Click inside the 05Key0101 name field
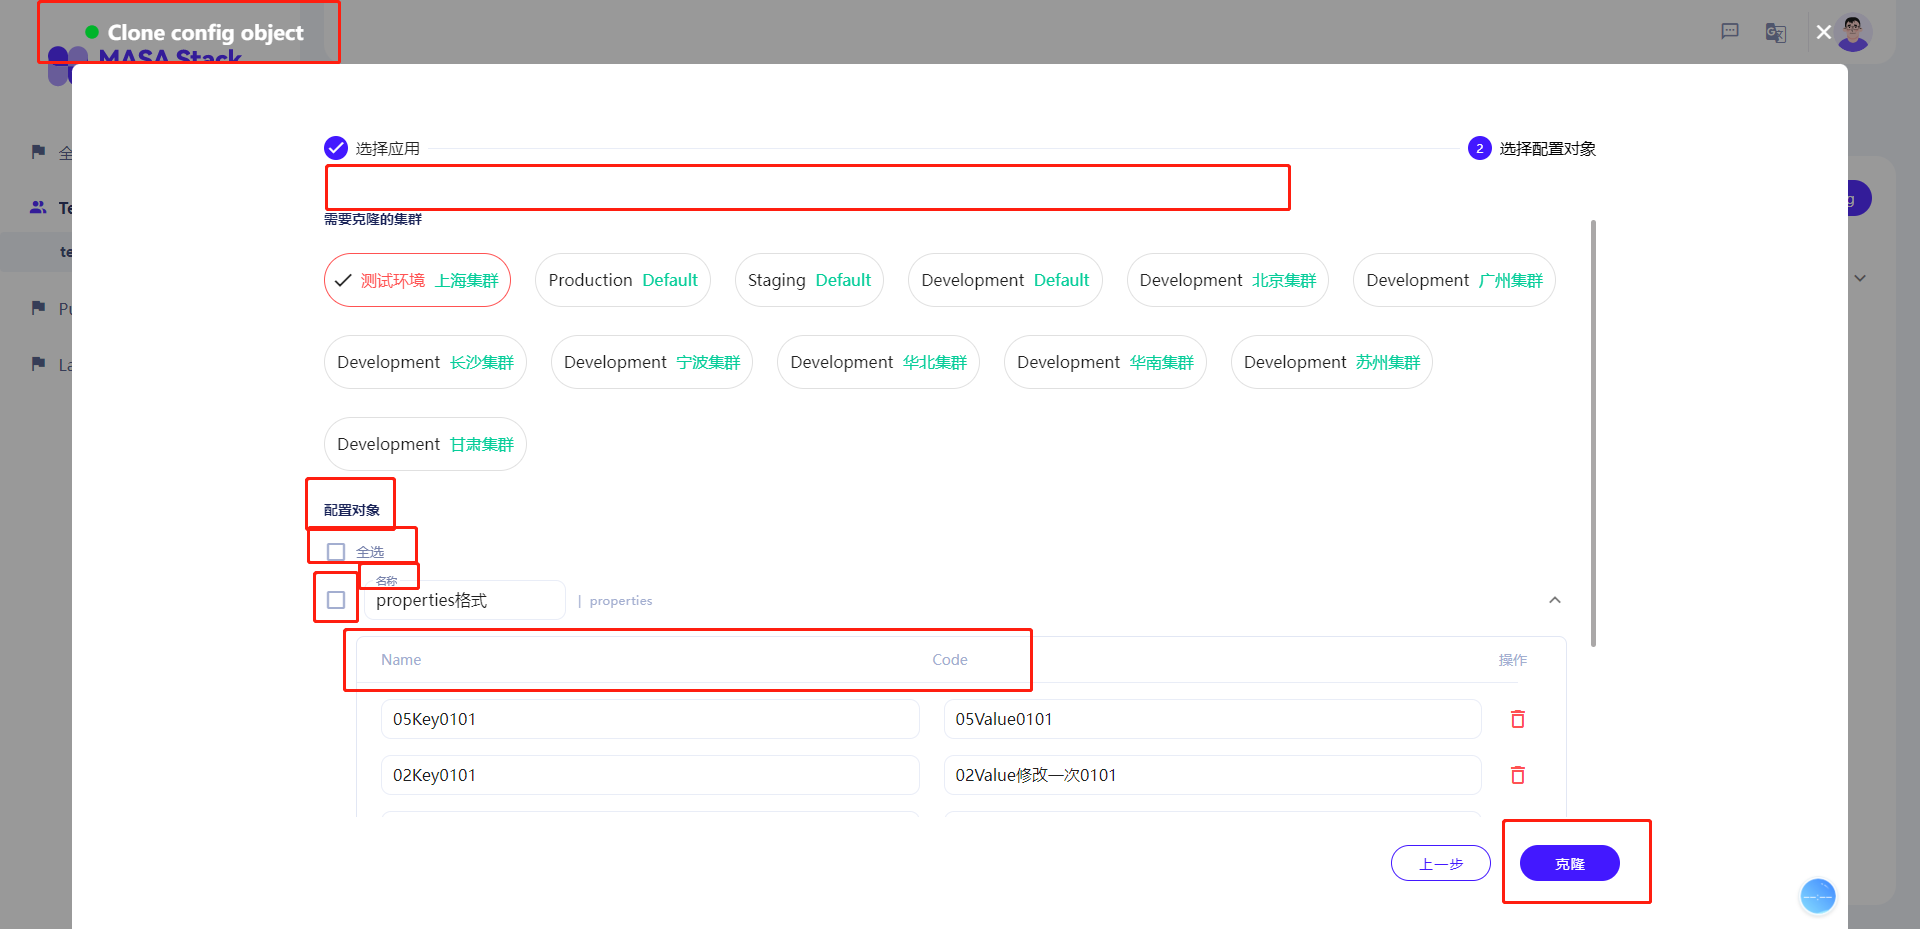 click(x=649, y=718)
